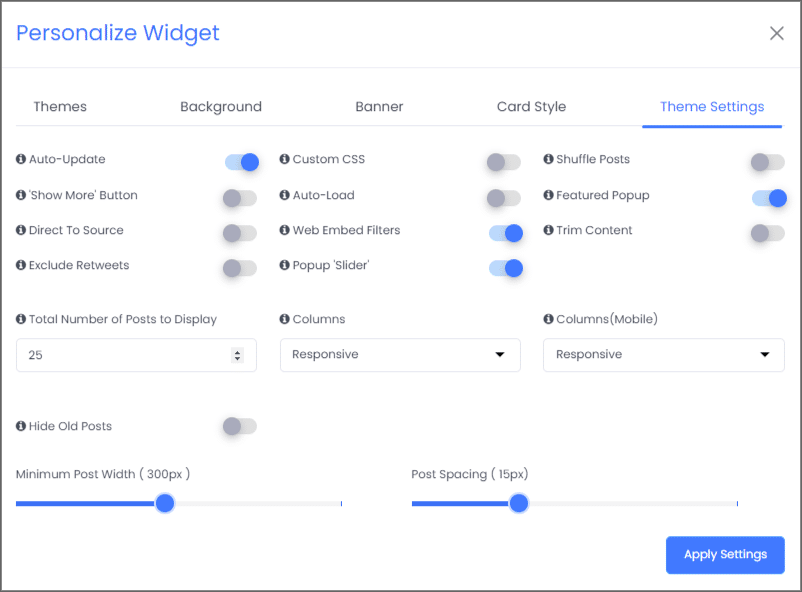Open the Background tab
This screenshot has width=802, height=592.
pyautogui.click(x=221, y=106)
